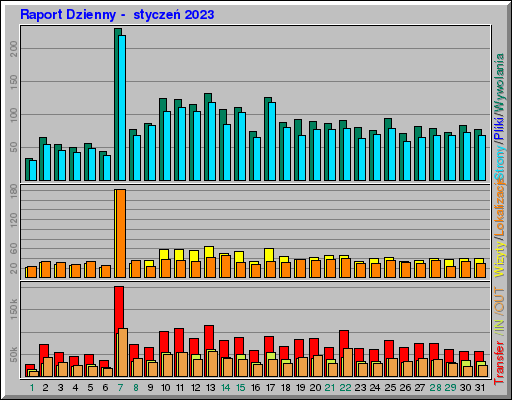
Task: Click the 'Lokalizacje' legend label
Action: click(x=499, y=208)
